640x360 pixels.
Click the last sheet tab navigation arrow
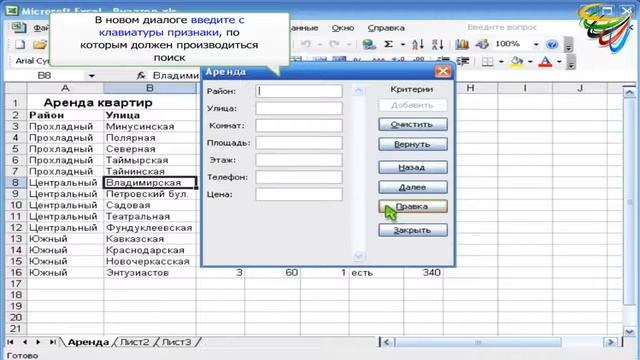coord(53,342)
